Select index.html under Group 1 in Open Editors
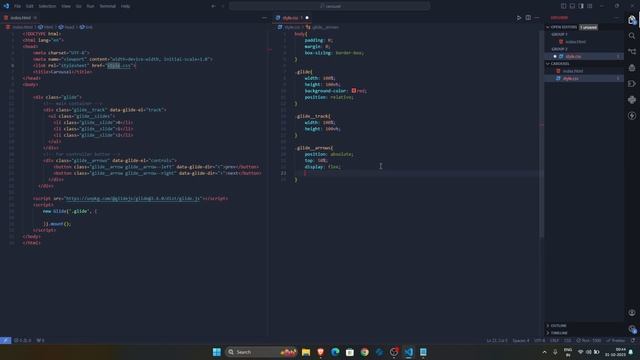640x360 pixels. (x=575, y=42)
